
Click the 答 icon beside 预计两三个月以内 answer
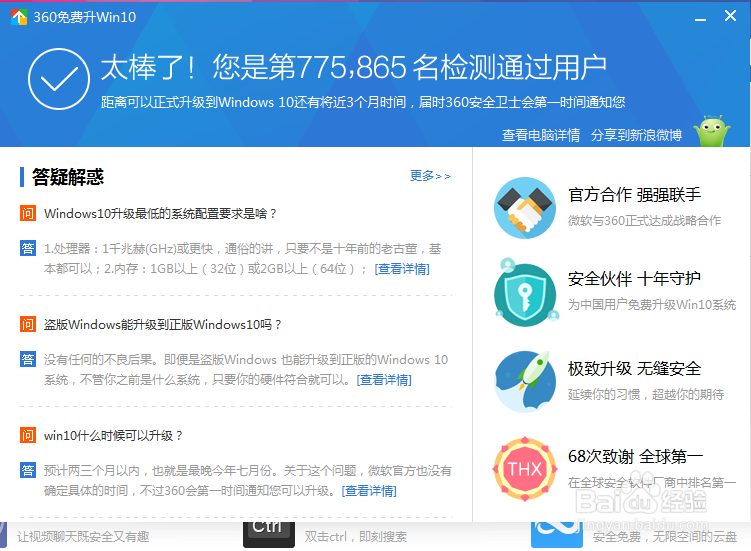[28, 470]
